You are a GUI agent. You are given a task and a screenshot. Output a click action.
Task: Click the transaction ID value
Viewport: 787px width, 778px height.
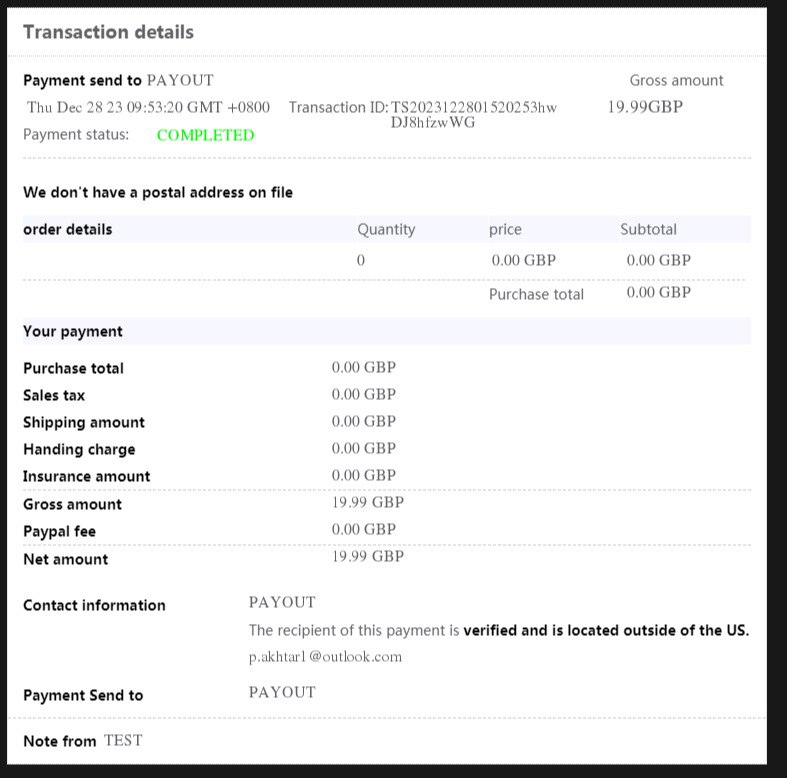click(473, 114)
